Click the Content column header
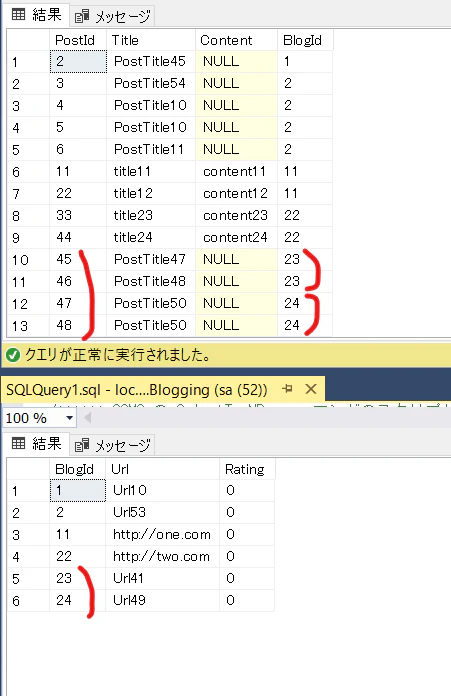 click(236, 40)
